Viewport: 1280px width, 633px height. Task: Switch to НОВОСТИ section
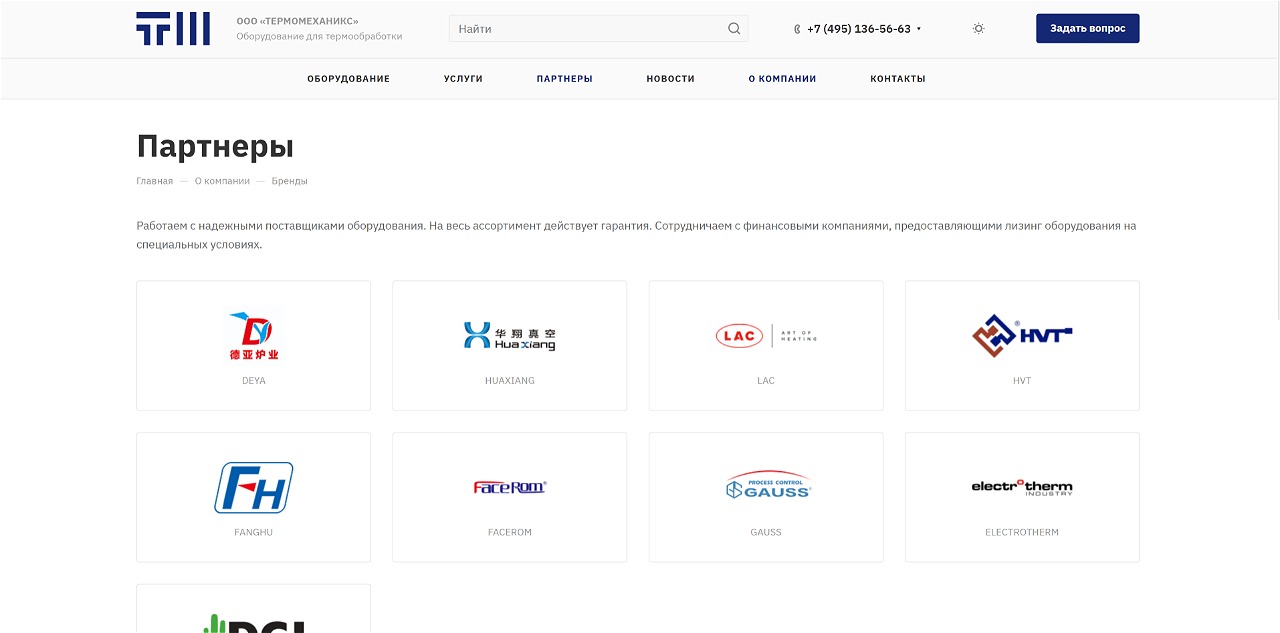pyautogui.click(x=669, y=78)
